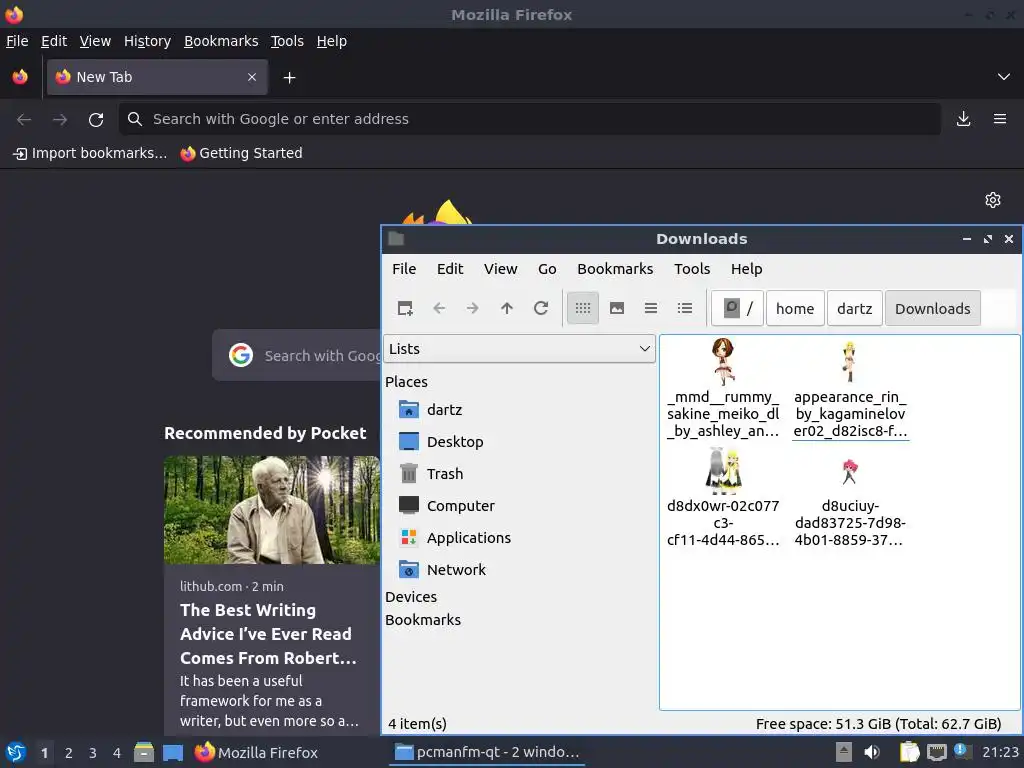Switch to compact view mode
Image resolution: width=1024 pixels, height=768 pixels.
650,308
